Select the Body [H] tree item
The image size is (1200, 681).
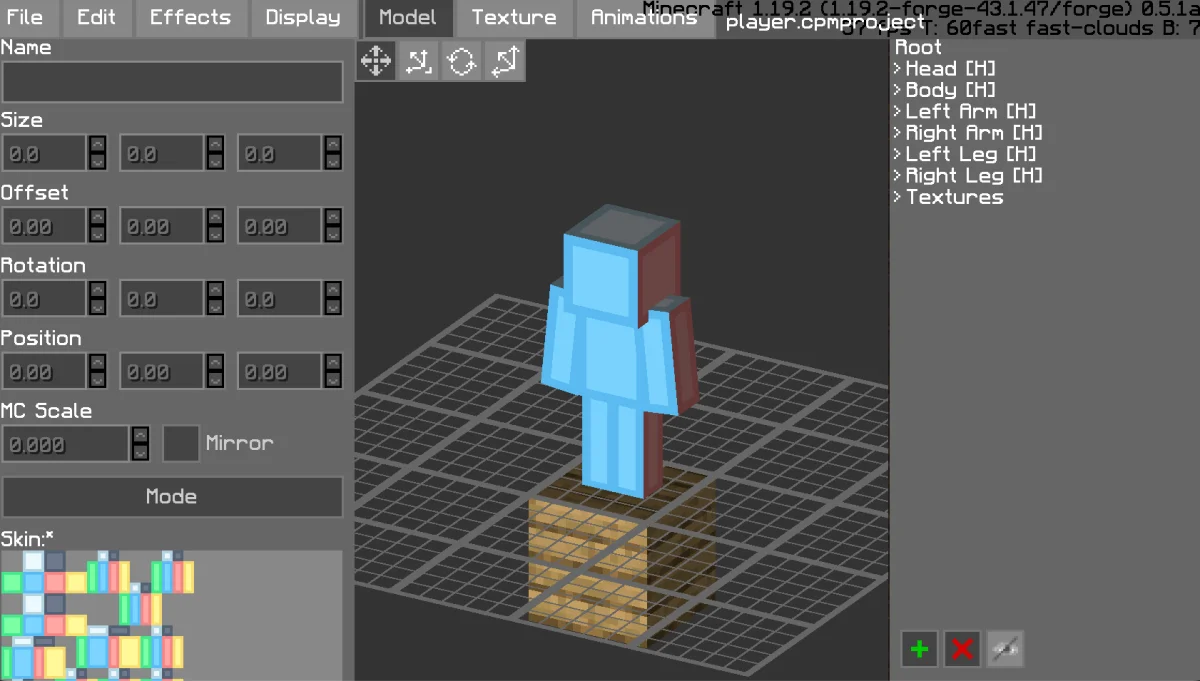tap(950, 90)
